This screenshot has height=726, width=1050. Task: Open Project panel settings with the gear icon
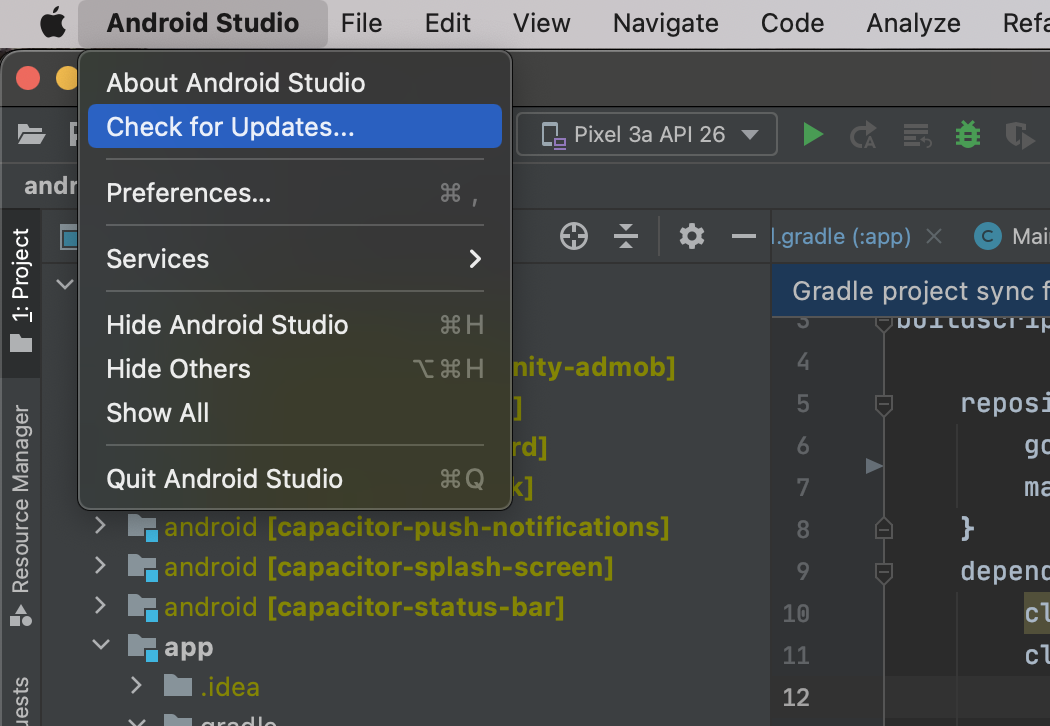690,236
